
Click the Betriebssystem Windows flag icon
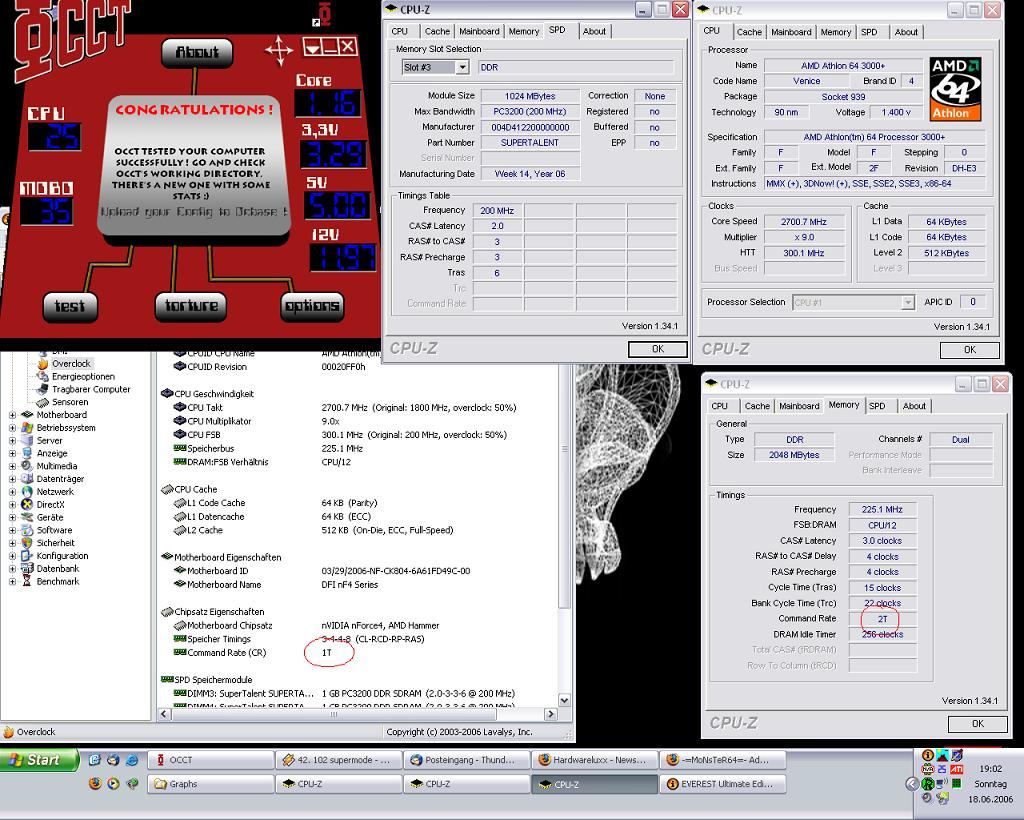27,428
